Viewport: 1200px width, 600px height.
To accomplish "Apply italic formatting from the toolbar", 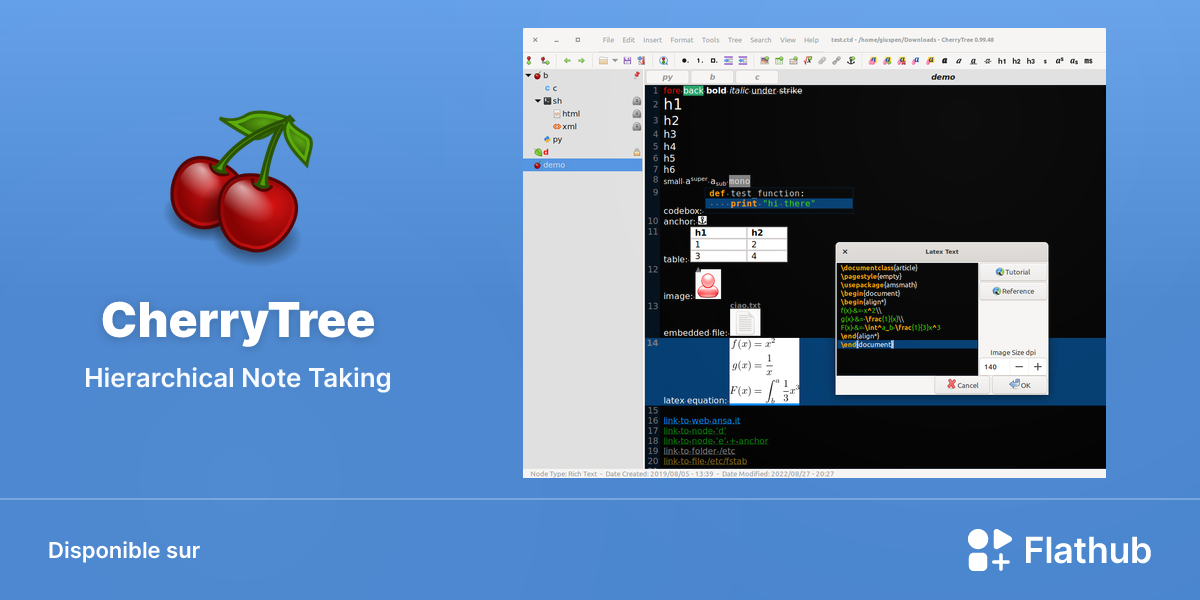I will point(959,60).
